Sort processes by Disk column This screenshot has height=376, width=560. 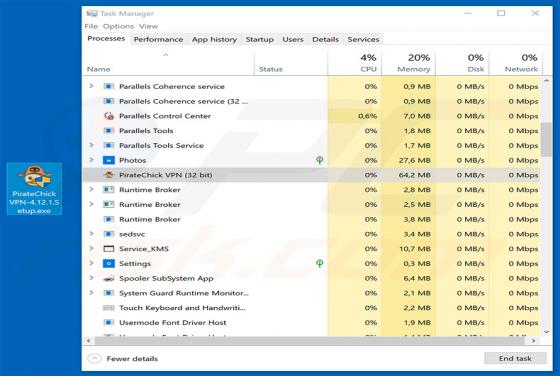[x=462, y=63]
